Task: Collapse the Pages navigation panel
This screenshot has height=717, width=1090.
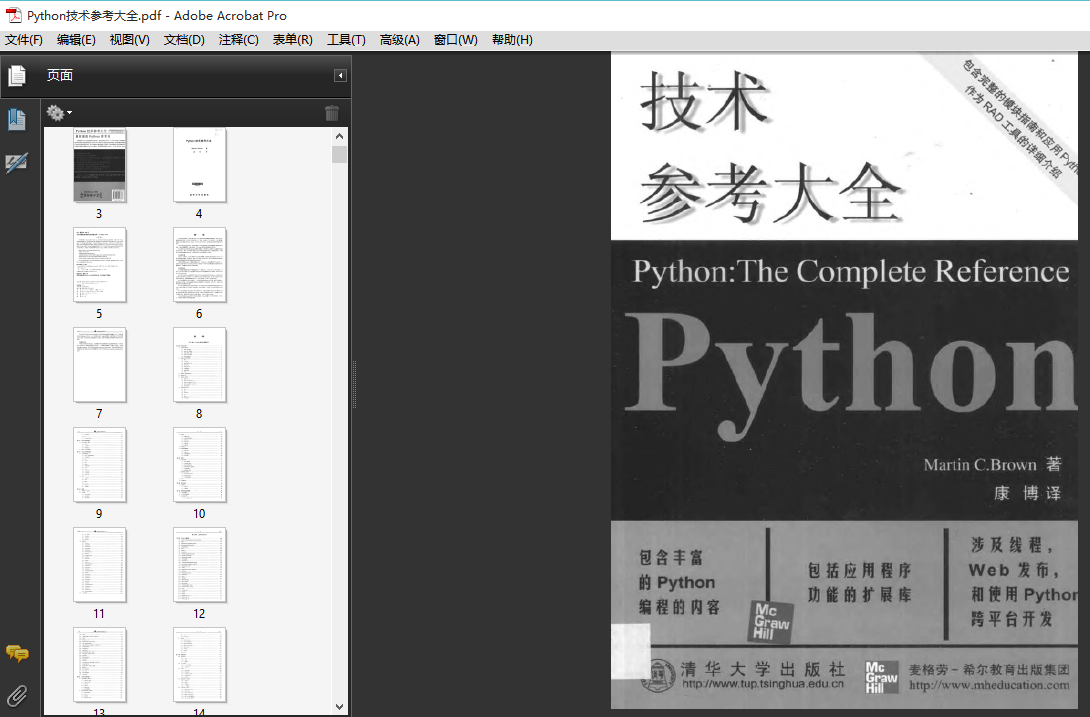Action: [340, 76]
